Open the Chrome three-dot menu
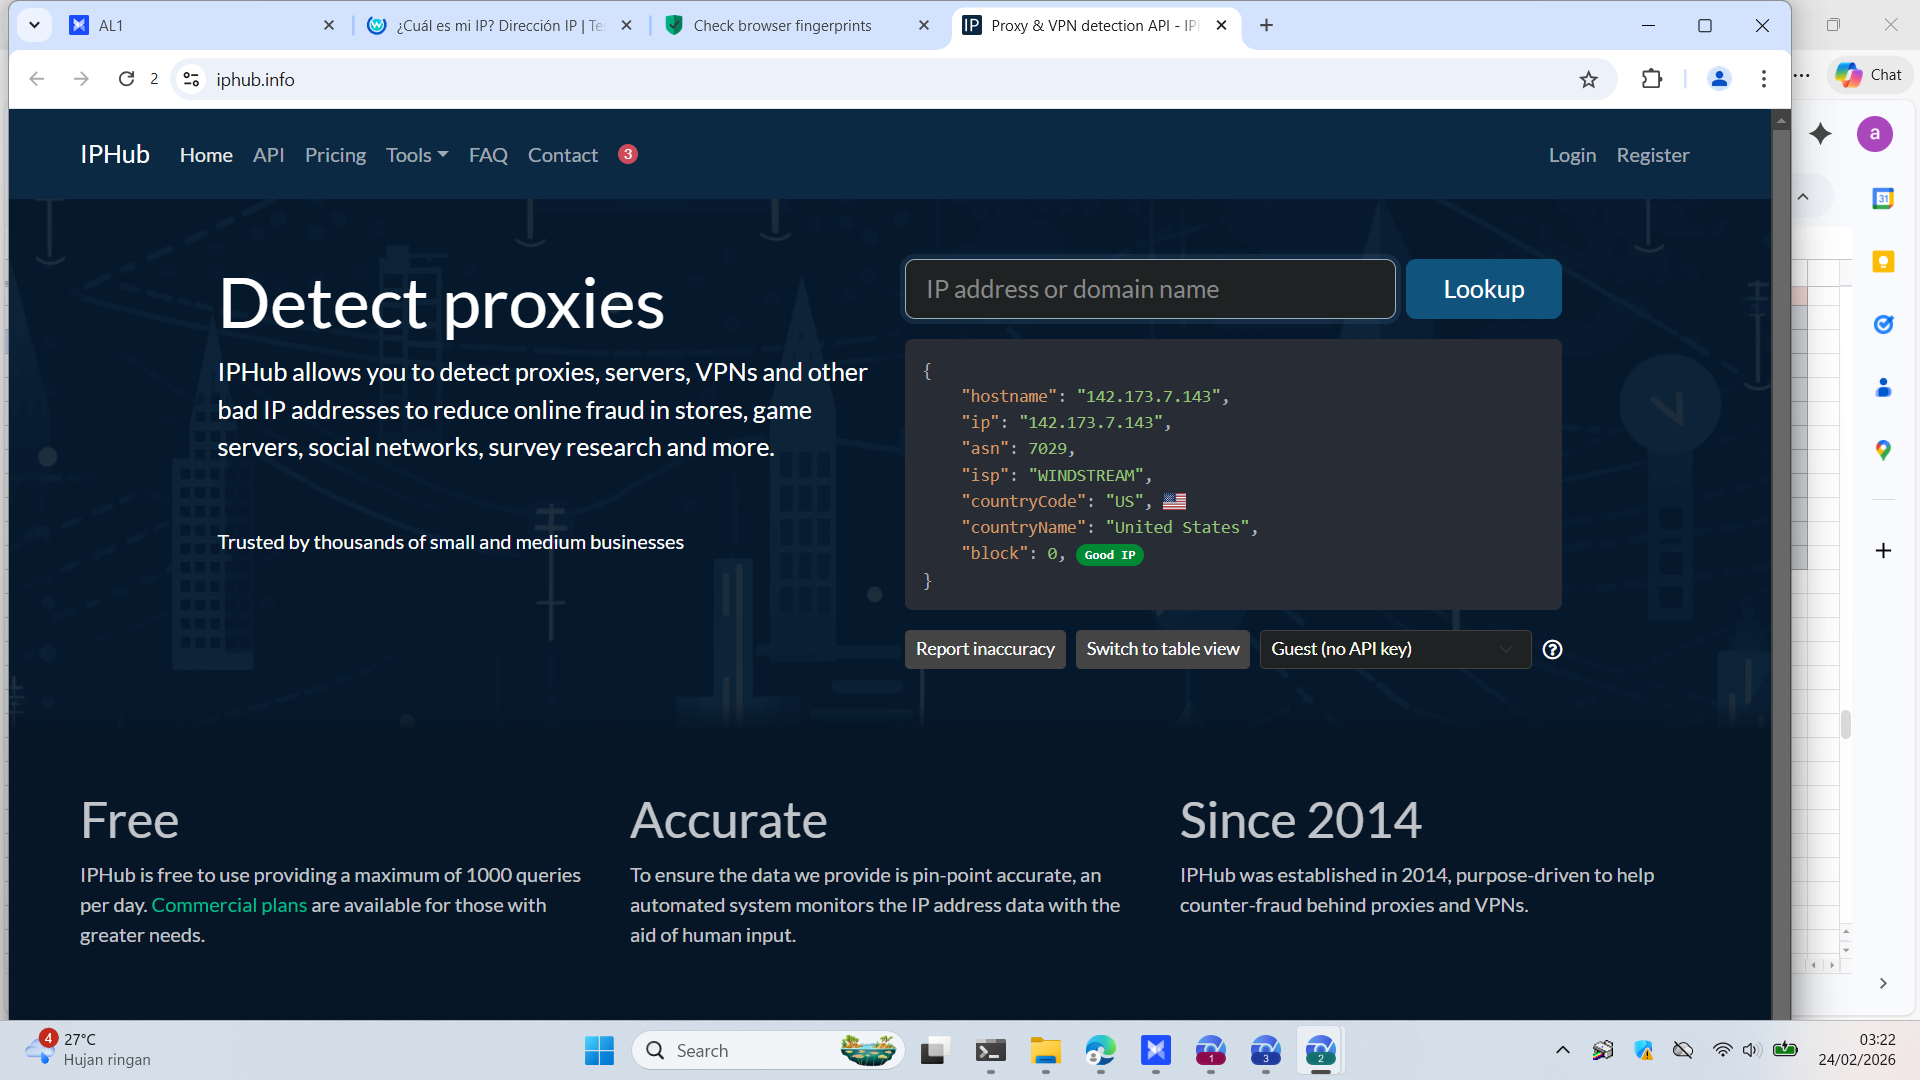 (x=1764, y=79)
